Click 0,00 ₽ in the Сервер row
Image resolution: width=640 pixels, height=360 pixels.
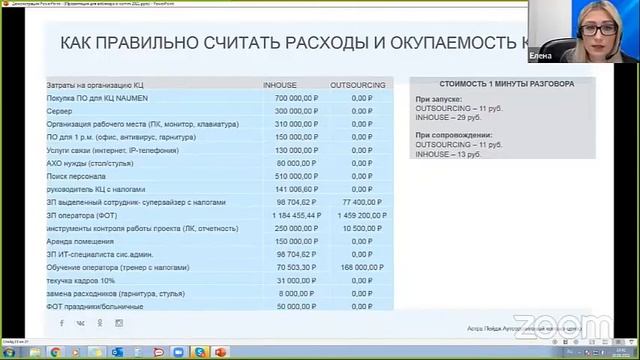pos(362,111)
